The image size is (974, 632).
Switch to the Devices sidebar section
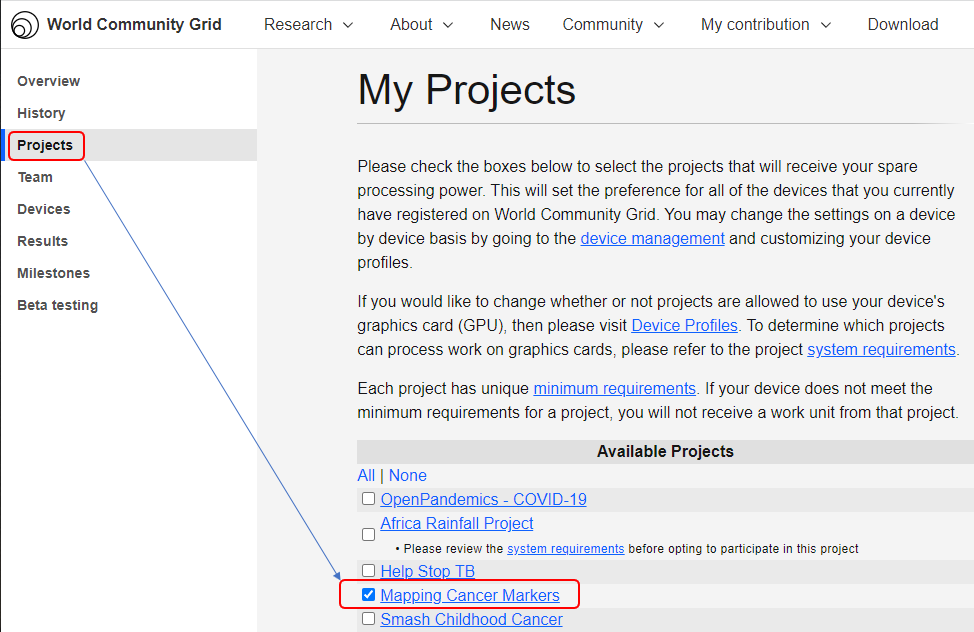(43, 209)
